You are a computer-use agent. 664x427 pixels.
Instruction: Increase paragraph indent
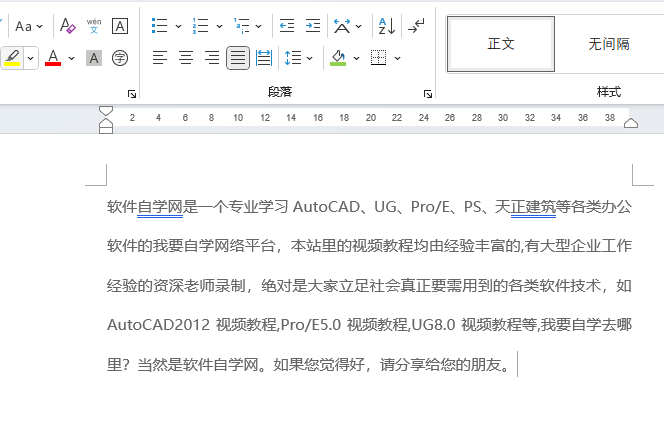313,26
